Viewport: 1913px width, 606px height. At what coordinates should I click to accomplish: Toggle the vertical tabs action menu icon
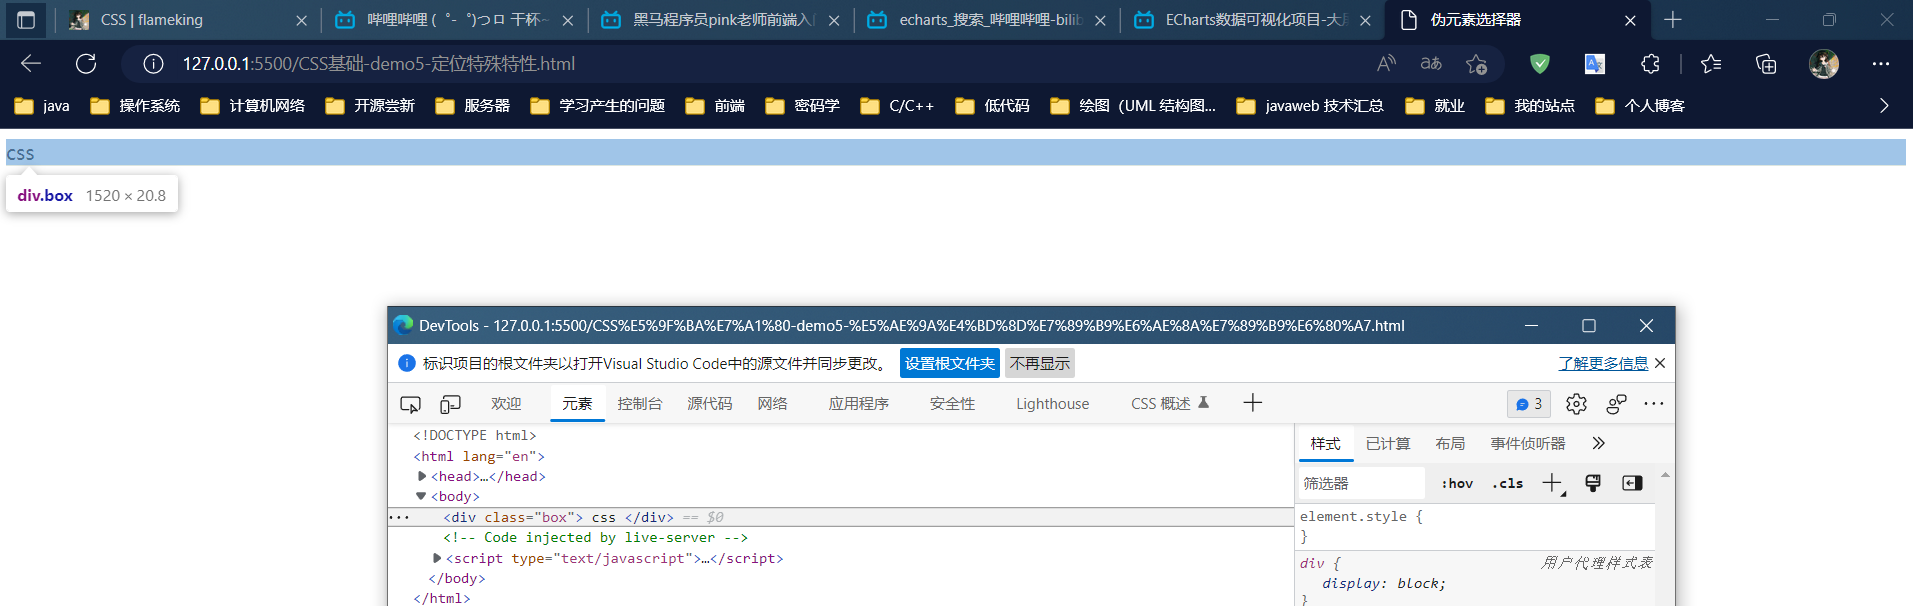pyautogui.click(x=26, y=20)
